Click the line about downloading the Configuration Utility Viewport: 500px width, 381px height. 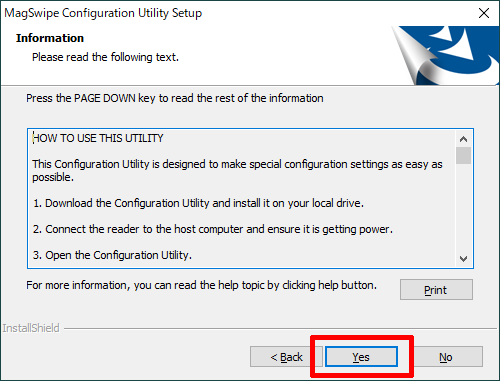click(198, 203)
